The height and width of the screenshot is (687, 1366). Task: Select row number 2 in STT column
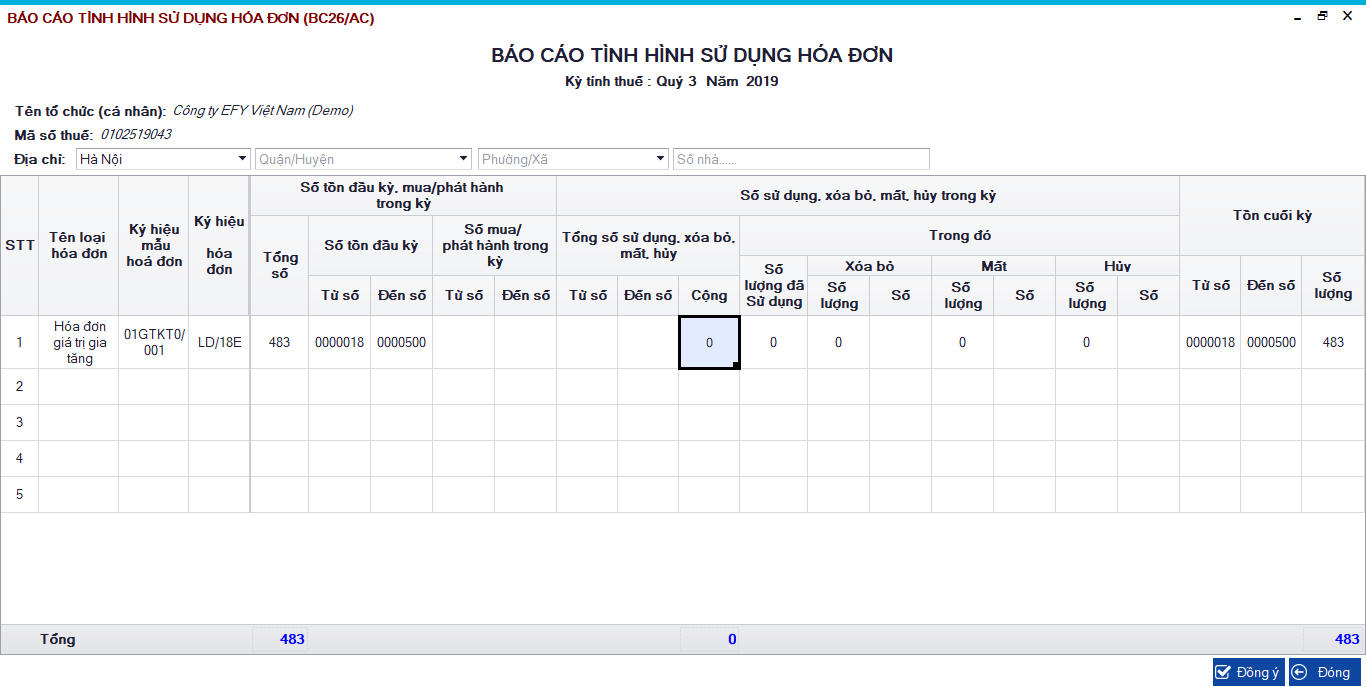coord(19,386)
